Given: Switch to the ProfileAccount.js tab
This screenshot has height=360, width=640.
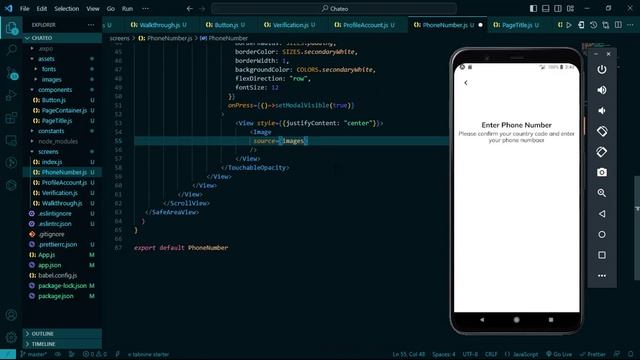Looking at the screenshot, I should pos(364,25).
